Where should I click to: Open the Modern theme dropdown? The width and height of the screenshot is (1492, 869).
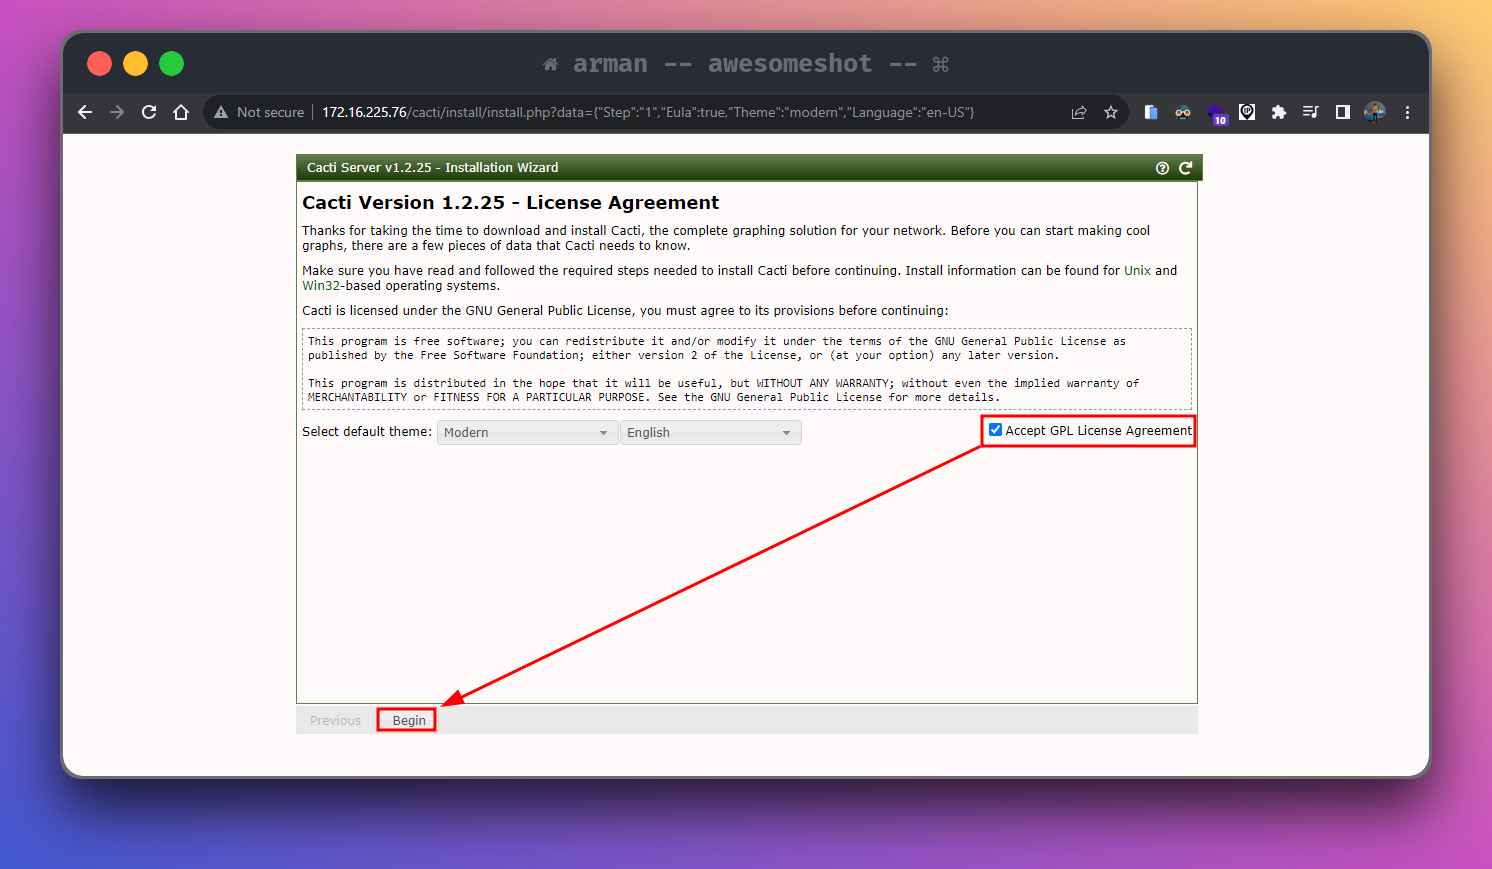pos(527,432)
